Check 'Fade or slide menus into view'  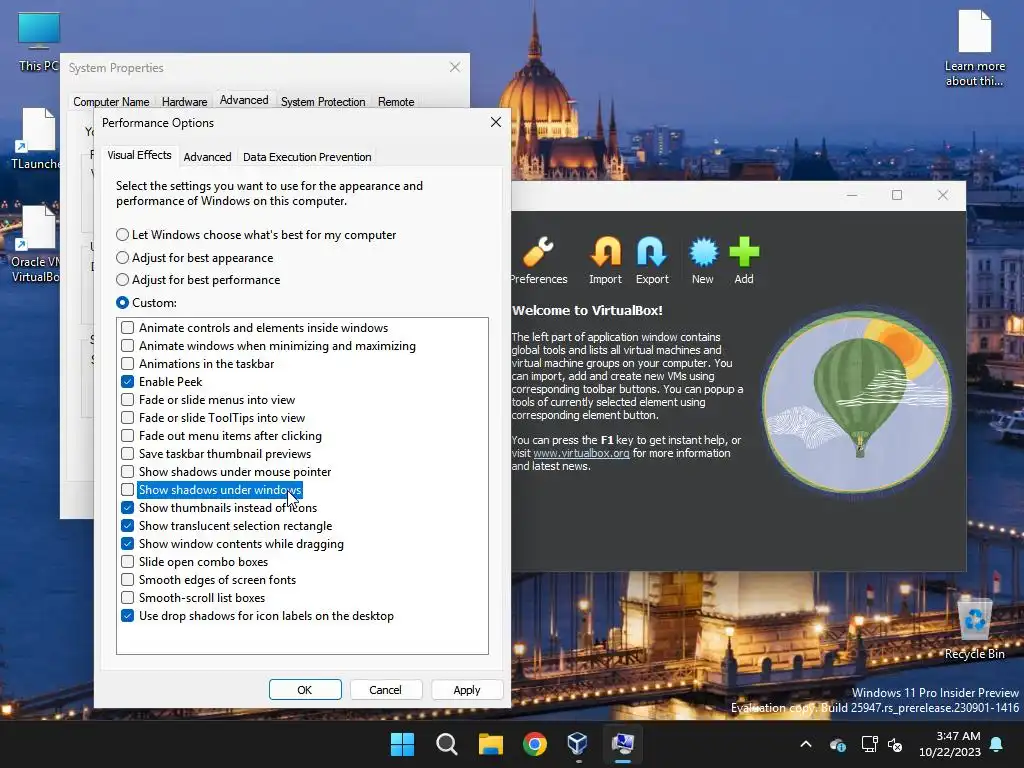[127, 399]
